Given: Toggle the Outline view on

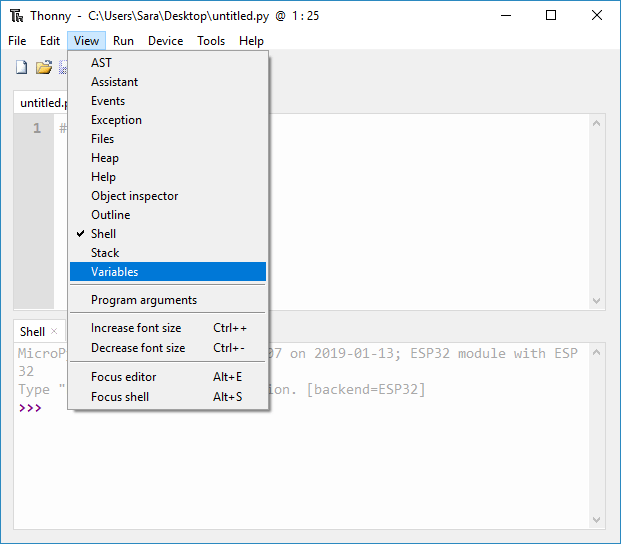Looking at the screenshot, I should click(110, 215).
